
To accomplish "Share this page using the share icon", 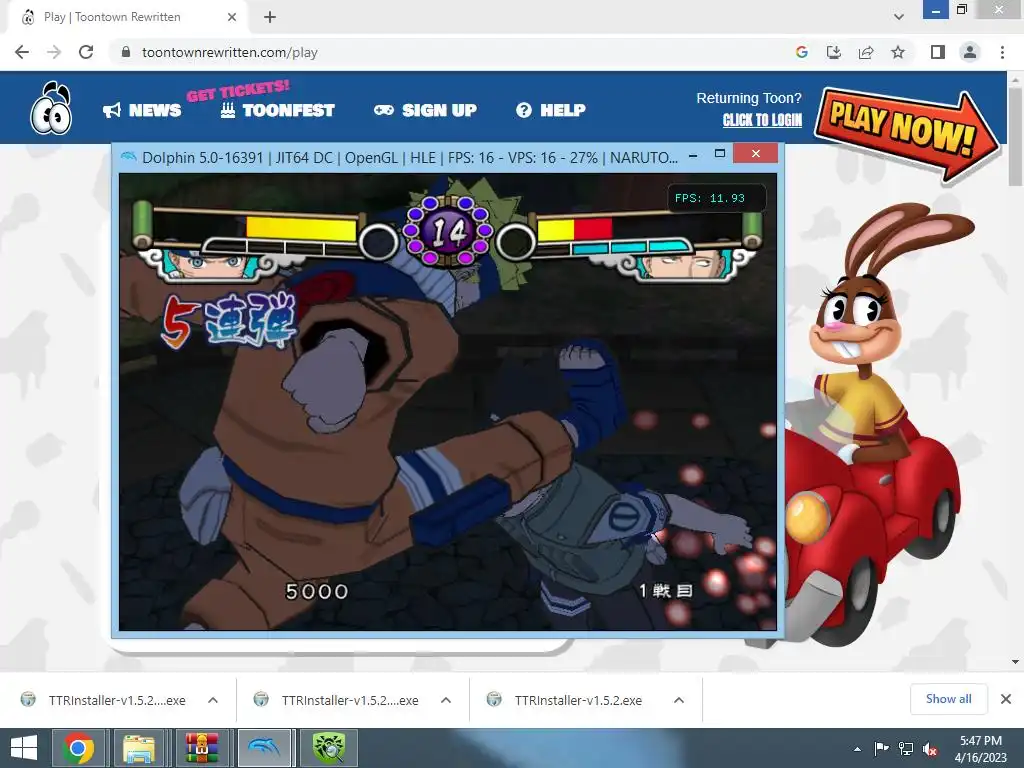I will coord(866,52).
